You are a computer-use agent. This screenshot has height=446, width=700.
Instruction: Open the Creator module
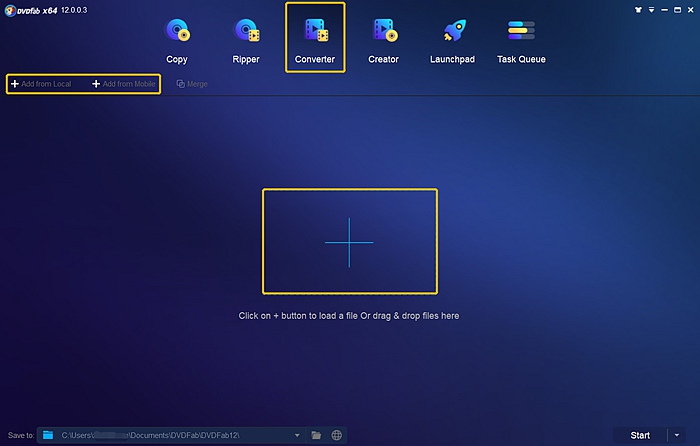pyautogui.click(x=383, y=42)
